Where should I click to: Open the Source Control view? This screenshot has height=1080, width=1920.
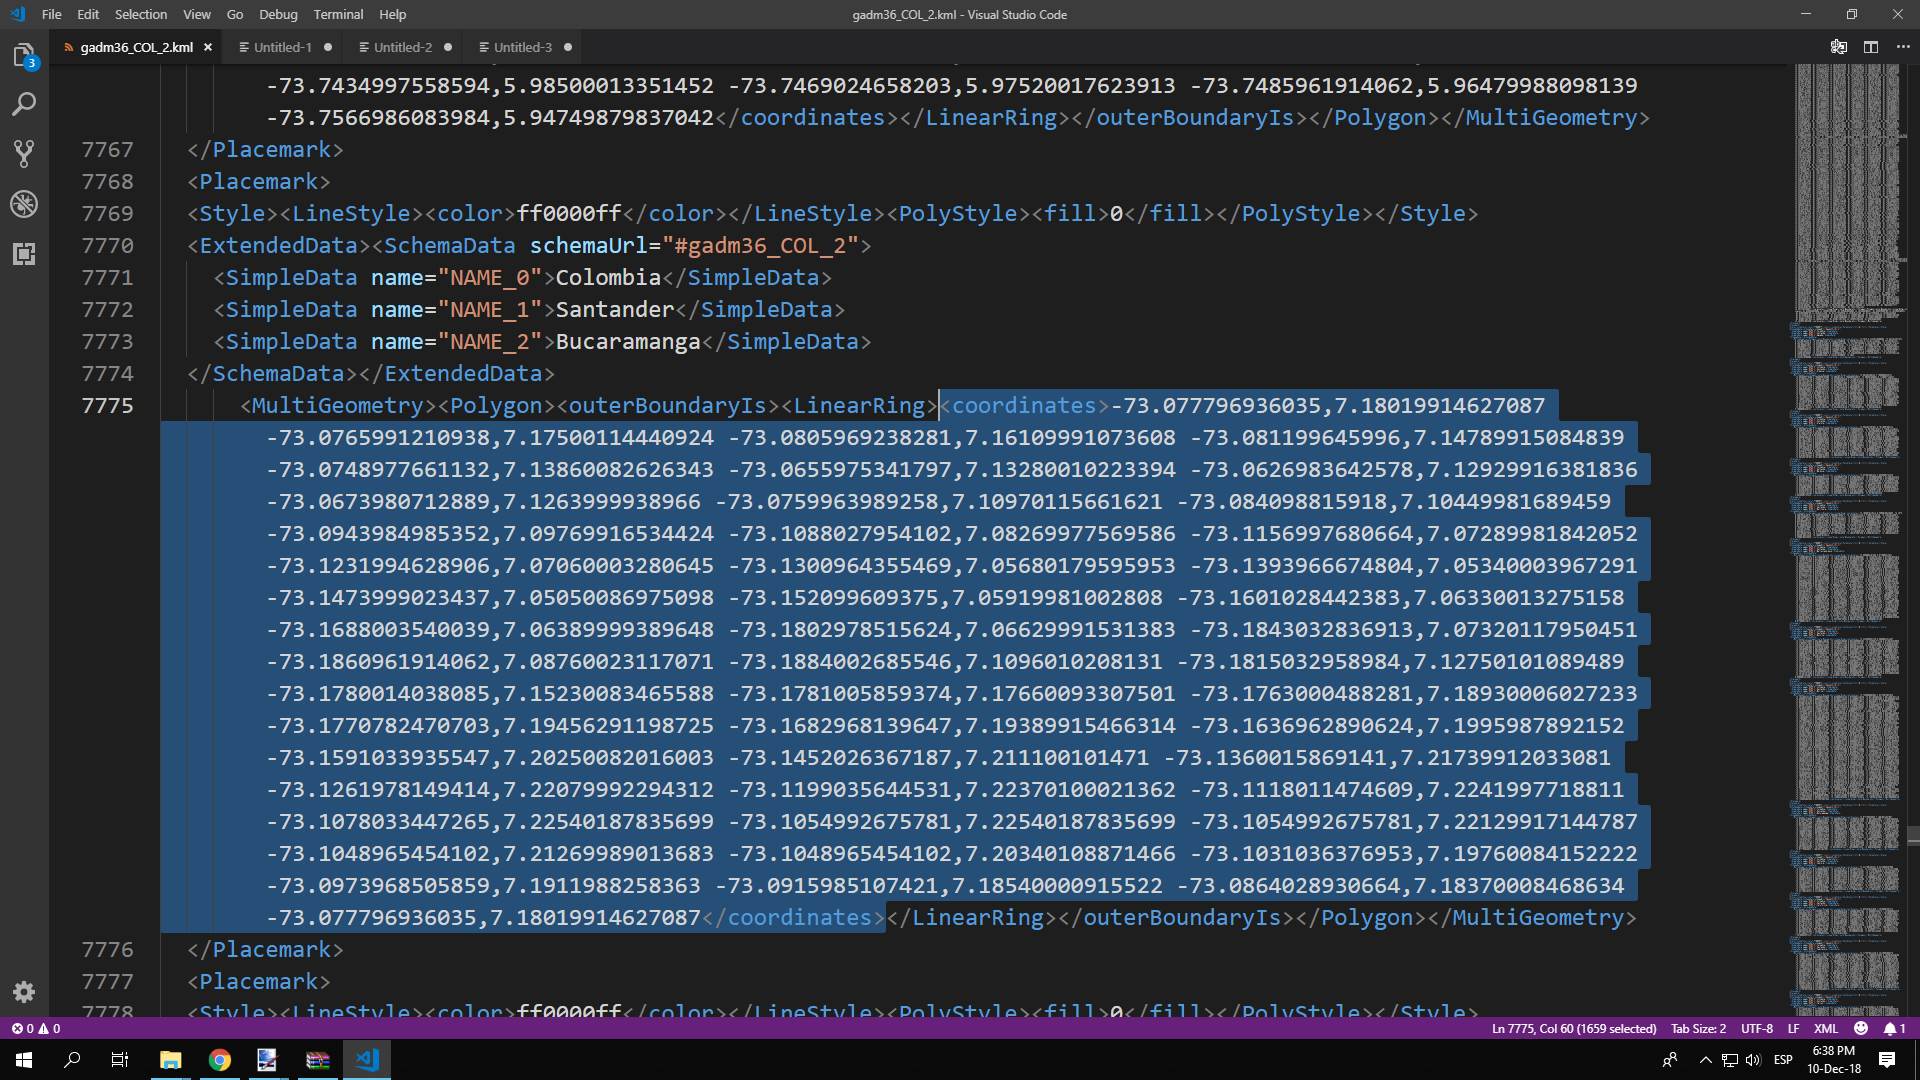tap(24, 153)
